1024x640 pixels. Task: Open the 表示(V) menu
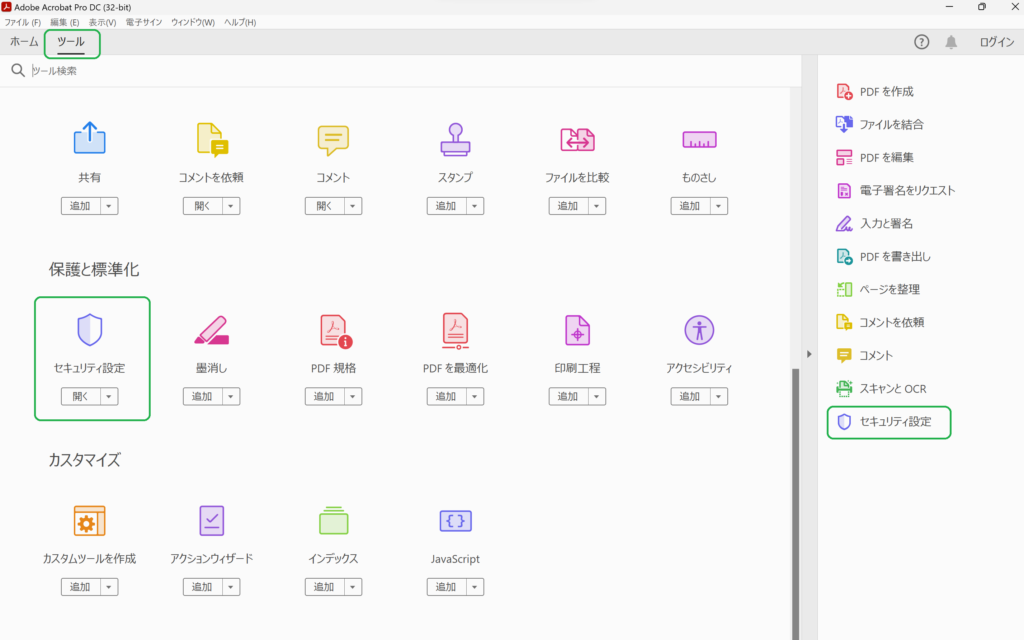pos(103,22)
